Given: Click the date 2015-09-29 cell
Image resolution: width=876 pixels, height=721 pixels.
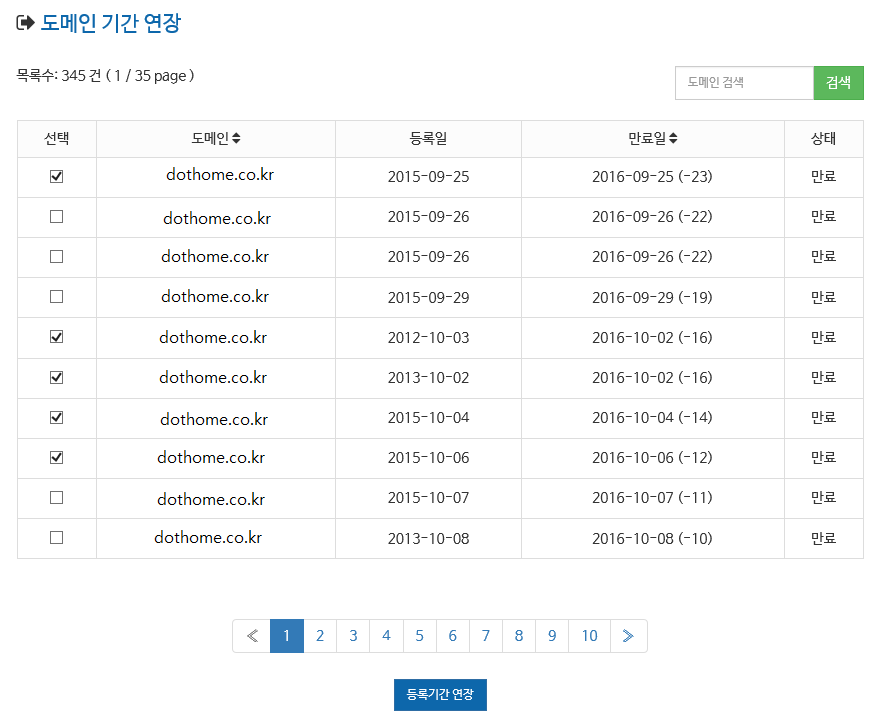Looking at the screenshot, I should (429, 297).
